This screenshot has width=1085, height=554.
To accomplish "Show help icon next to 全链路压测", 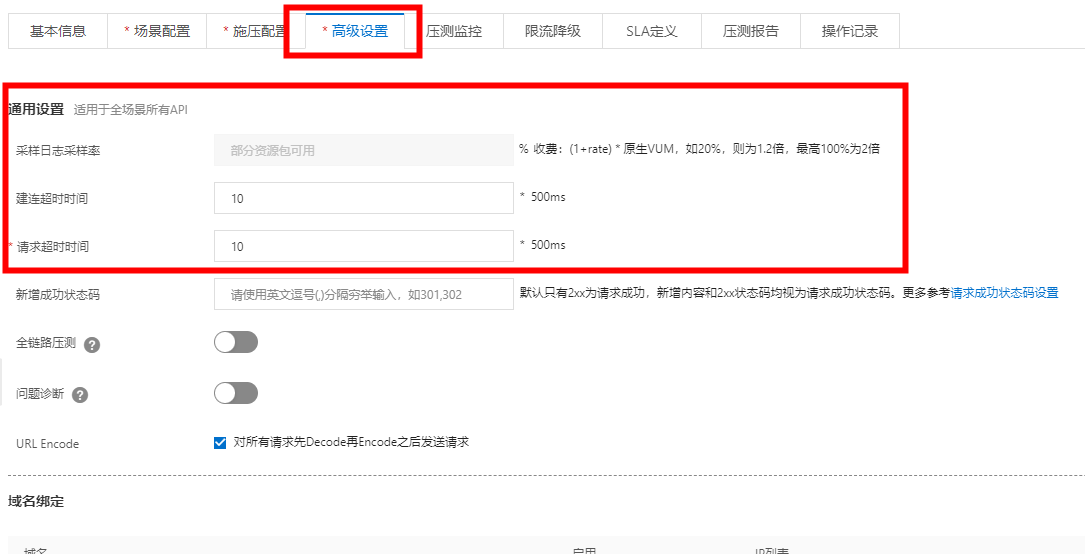I will [91, 344].
